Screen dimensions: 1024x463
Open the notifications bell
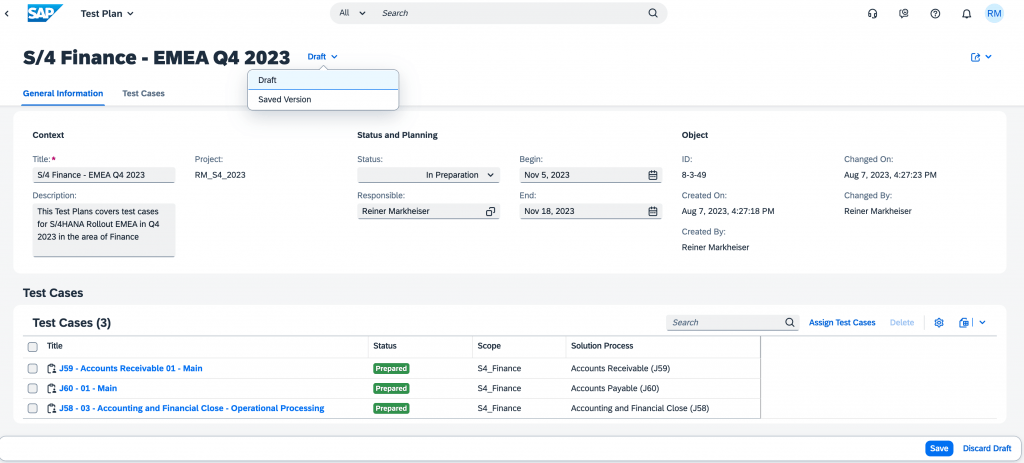967,13
